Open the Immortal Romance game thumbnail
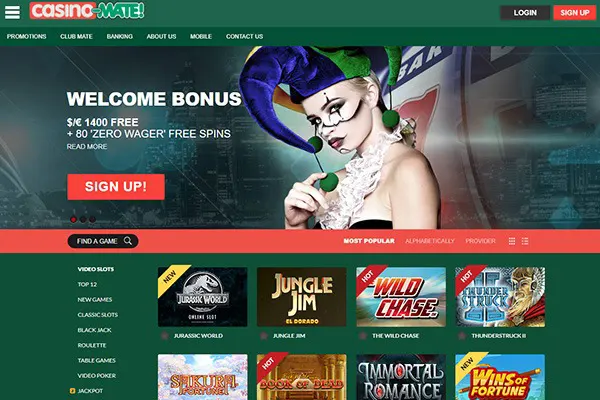Viewport: 600px width, 400px height. (x=401, y=377)
